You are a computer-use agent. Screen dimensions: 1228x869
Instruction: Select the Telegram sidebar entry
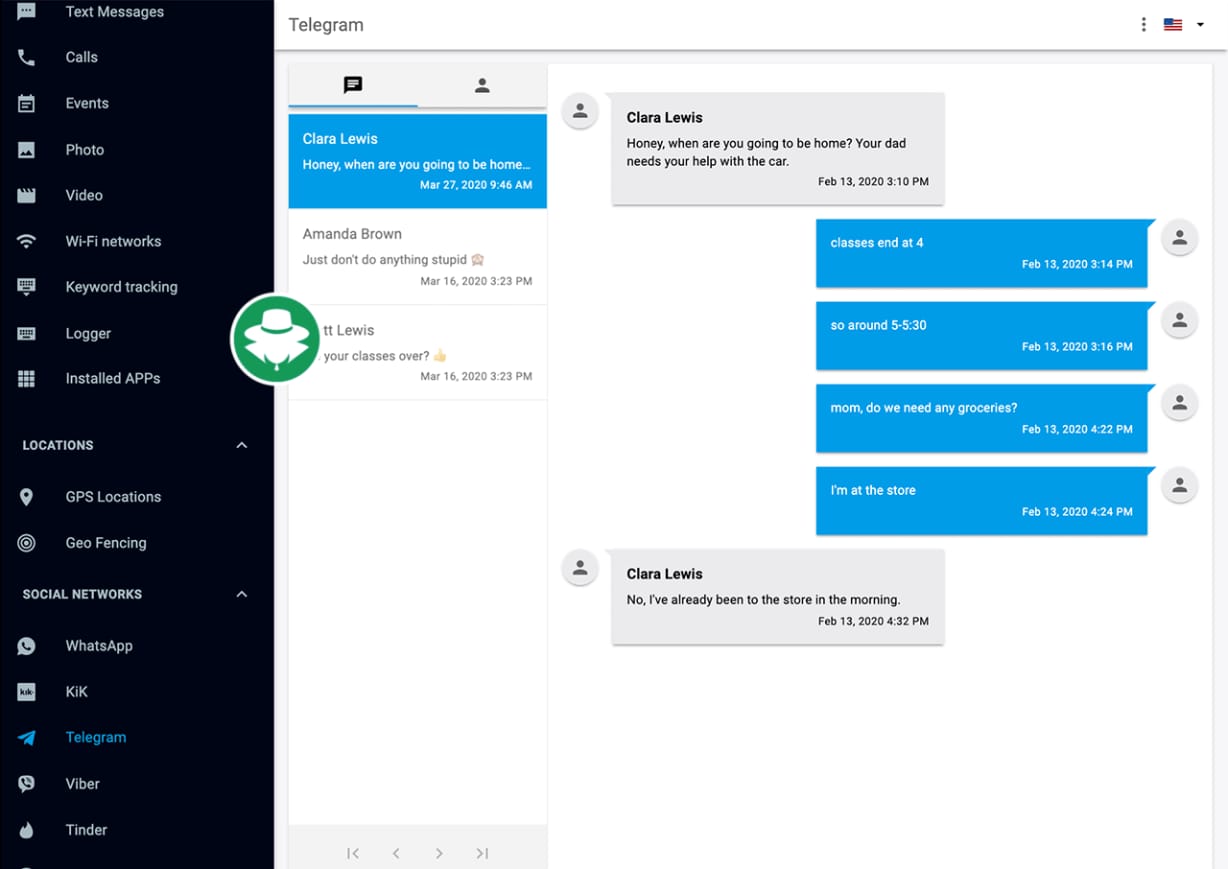pos(96,737)
